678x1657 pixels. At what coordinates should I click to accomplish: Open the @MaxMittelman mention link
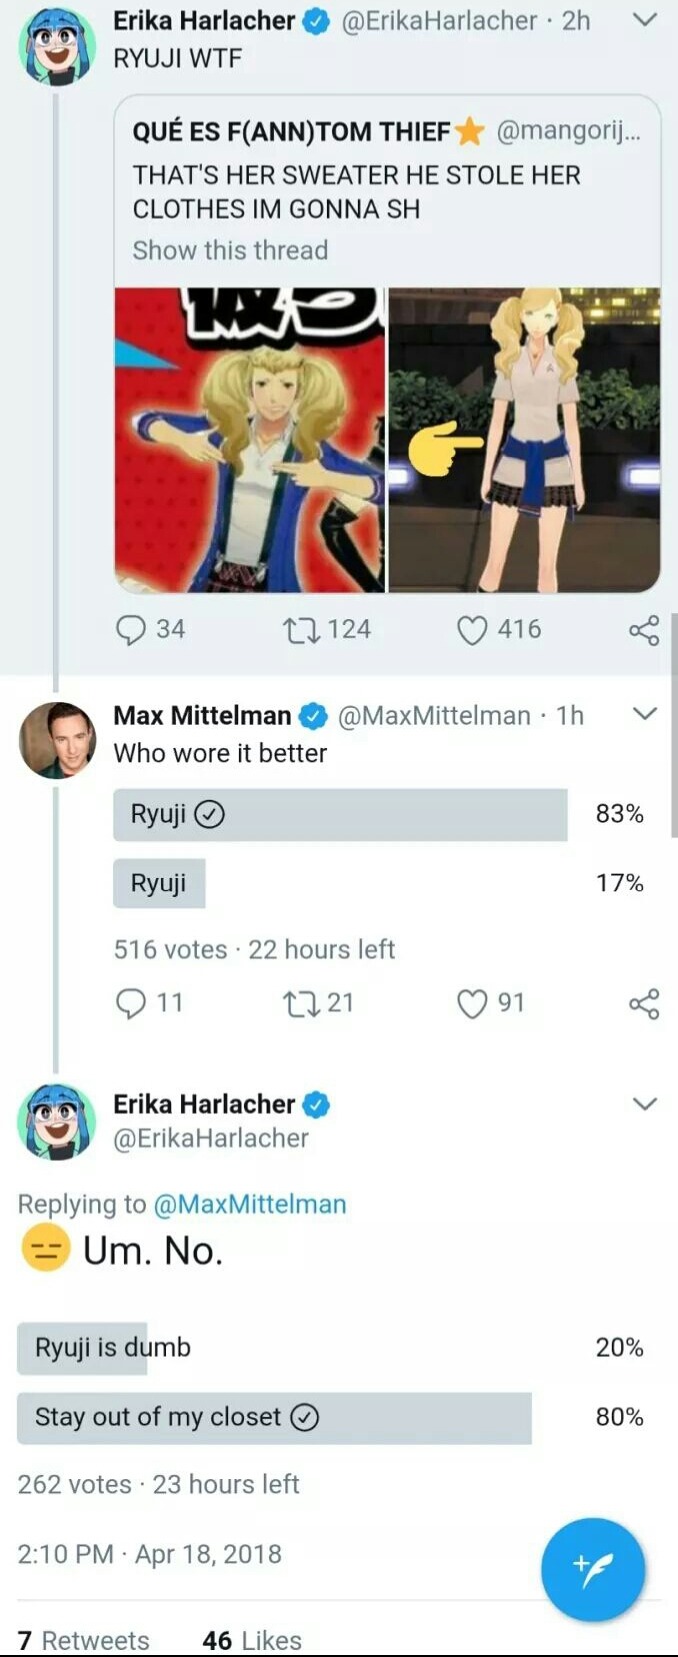[x=249, y=1204]
